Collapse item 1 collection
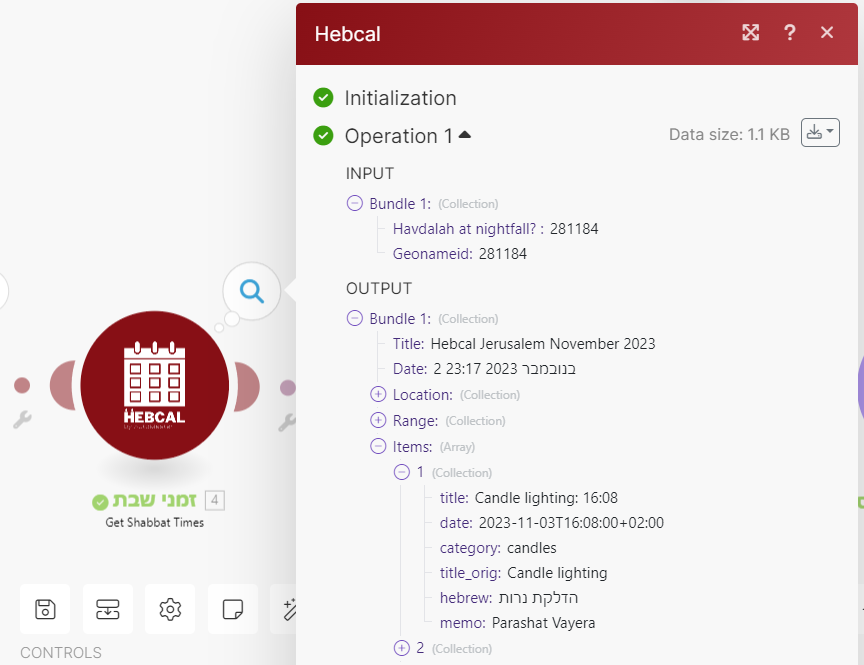Viewport: 864px width, 665px height. tap(402, 472)
